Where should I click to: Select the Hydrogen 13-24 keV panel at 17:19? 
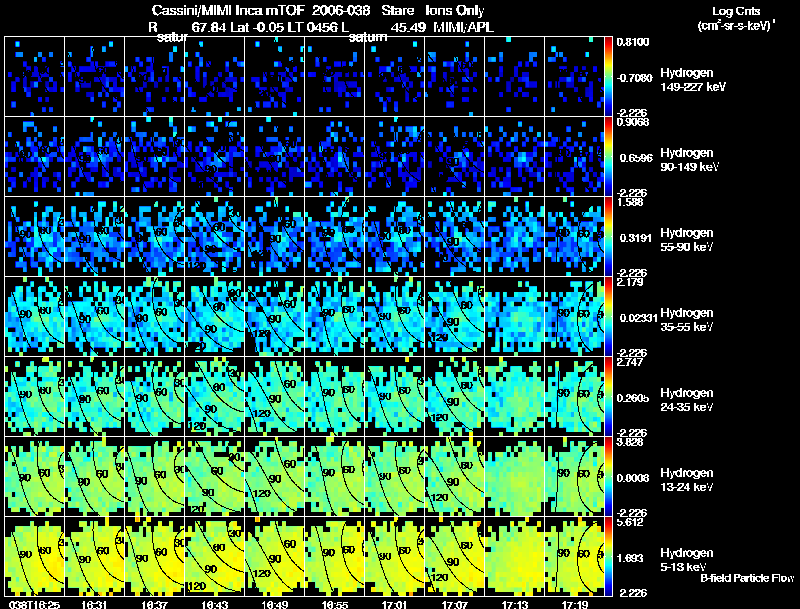point(574,476)
